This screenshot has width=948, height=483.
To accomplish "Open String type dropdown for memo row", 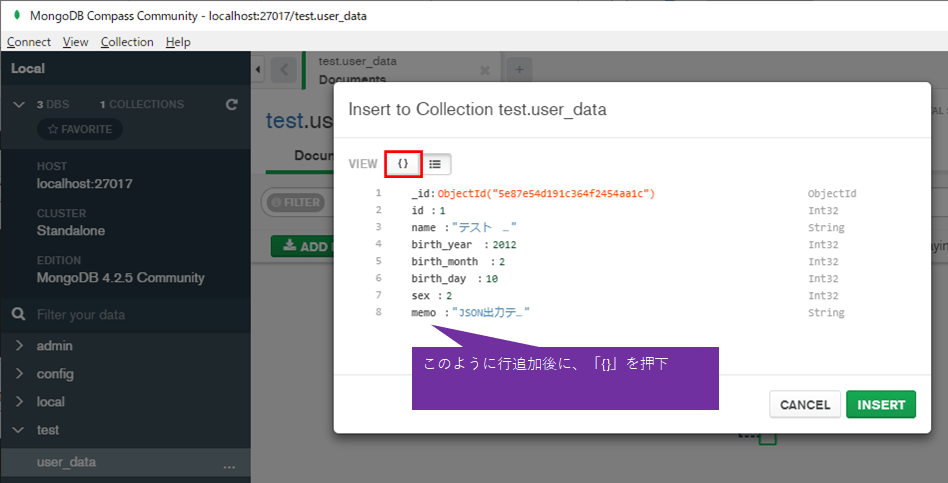I will 826,313.
